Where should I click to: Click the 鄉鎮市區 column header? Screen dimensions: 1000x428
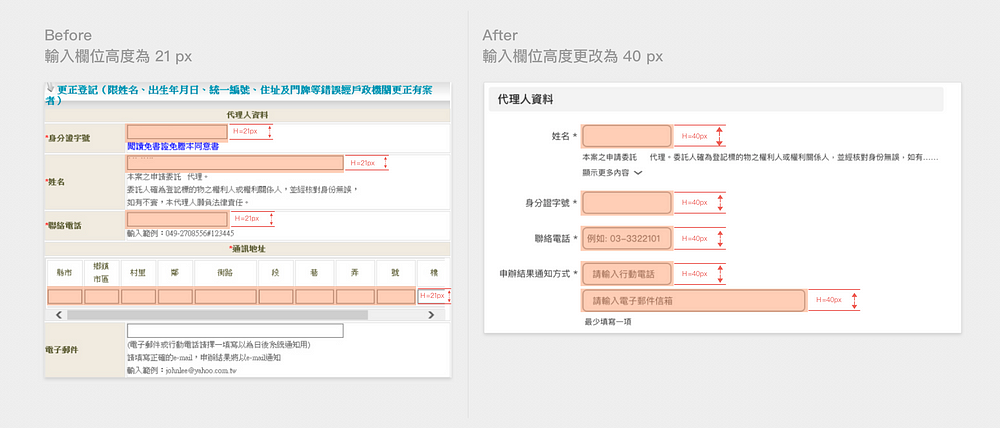101,272
